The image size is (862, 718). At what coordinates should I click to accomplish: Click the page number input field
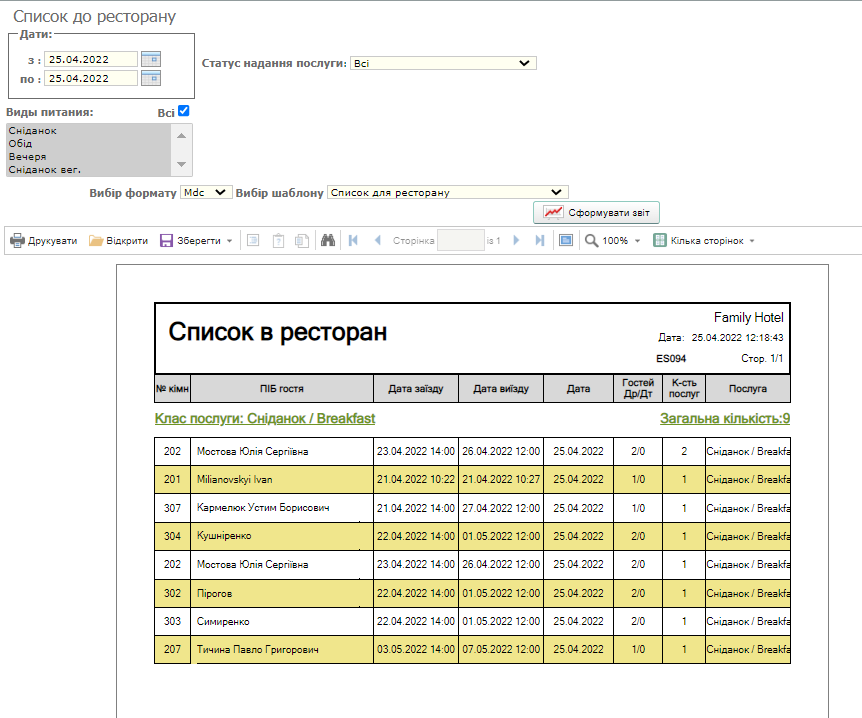460,241
